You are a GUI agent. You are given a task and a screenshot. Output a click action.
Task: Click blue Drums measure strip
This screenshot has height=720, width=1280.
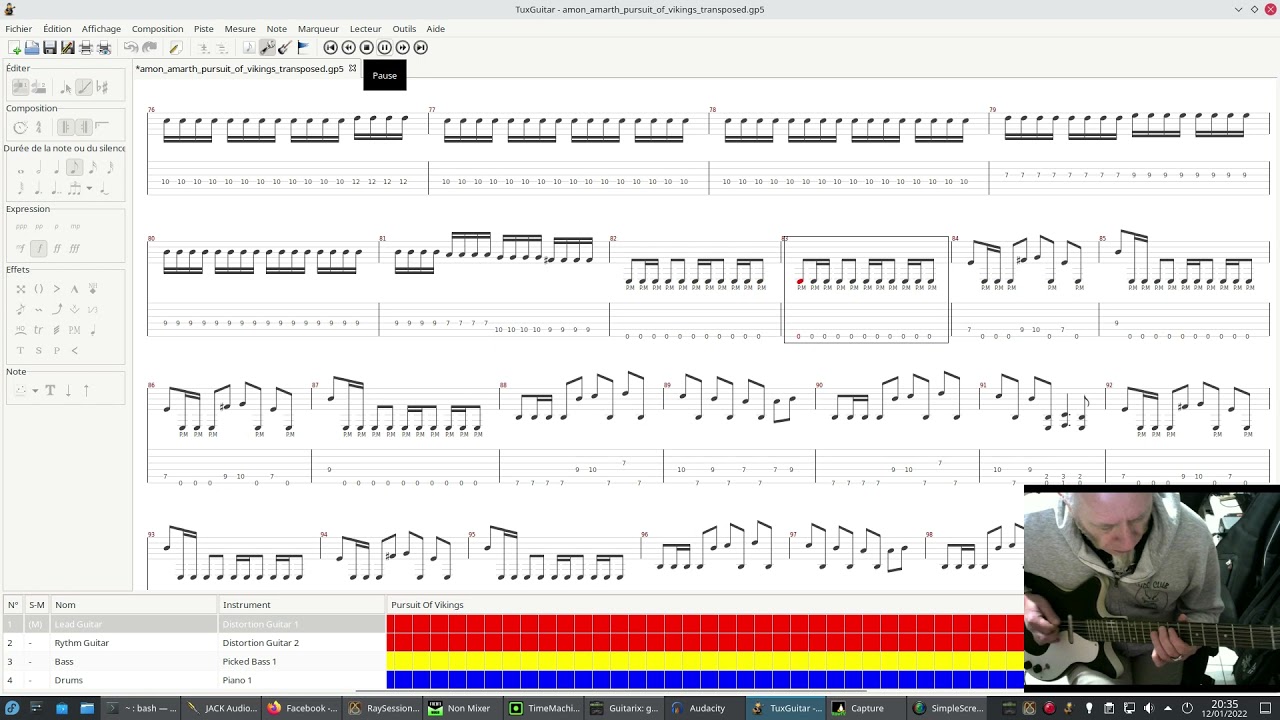point(705,680)
